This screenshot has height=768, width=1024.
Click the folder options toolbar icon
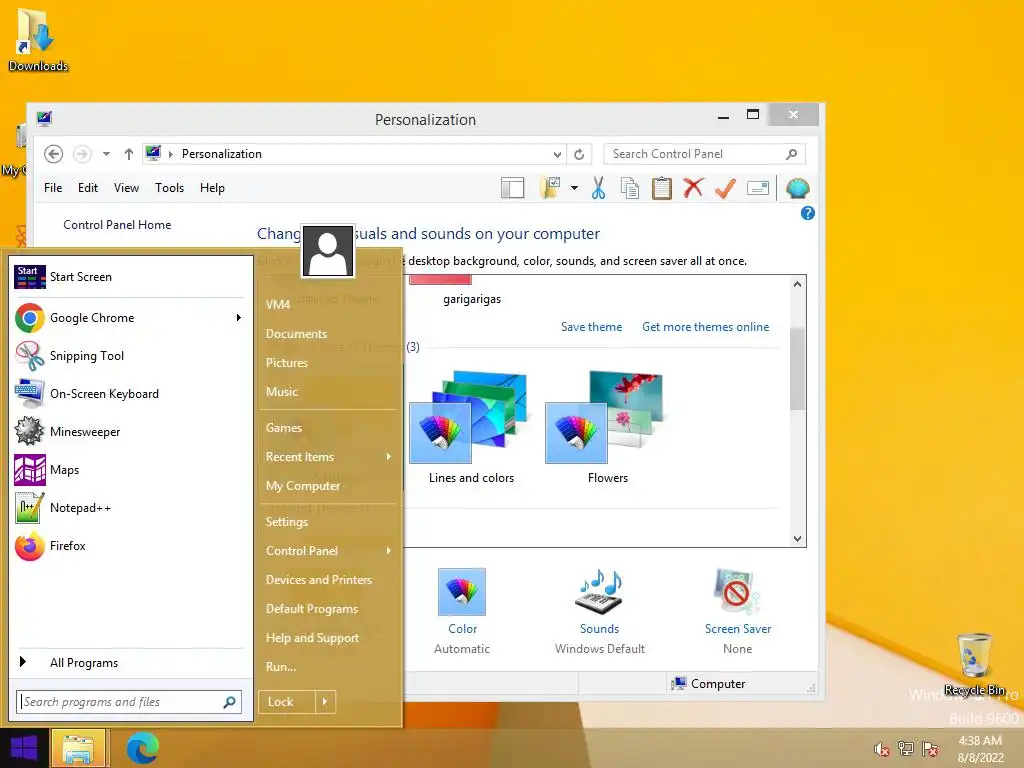pos(551,188)
